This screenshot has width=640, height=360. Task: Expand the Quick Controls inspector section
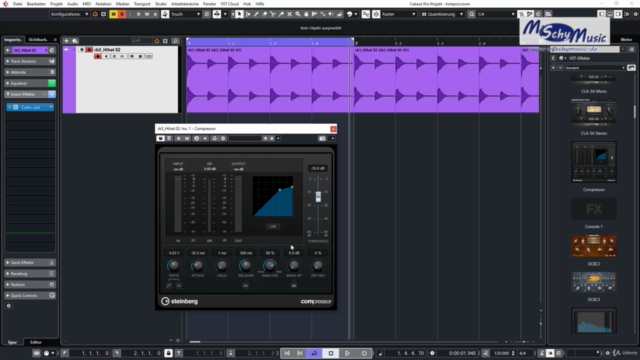tap(30, 296)
